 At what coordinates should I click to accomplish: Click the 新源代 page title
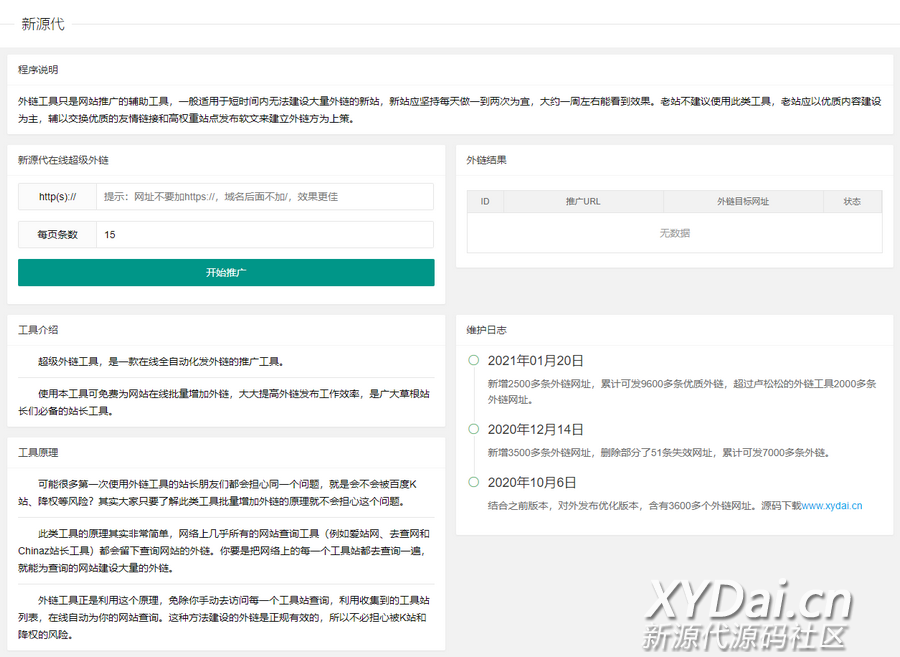click(x=43, y=24)
